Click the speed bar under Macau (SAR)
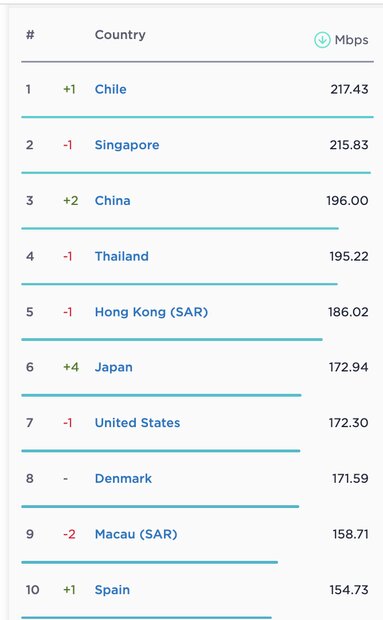This screenshot has height=620, width=383. (x=149, y=562)
